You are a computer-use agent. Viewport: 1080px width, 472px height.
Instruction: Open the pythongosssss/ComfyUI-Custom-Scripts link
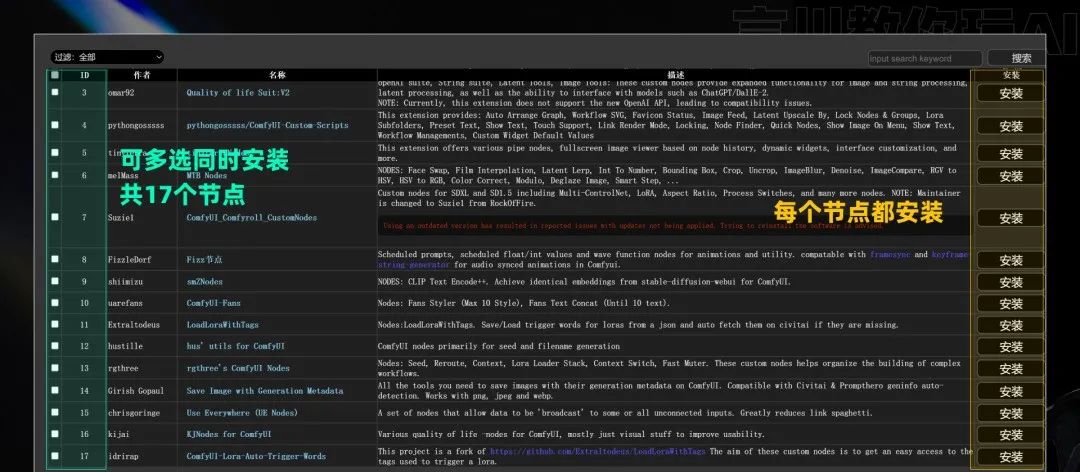pos(267,125)
